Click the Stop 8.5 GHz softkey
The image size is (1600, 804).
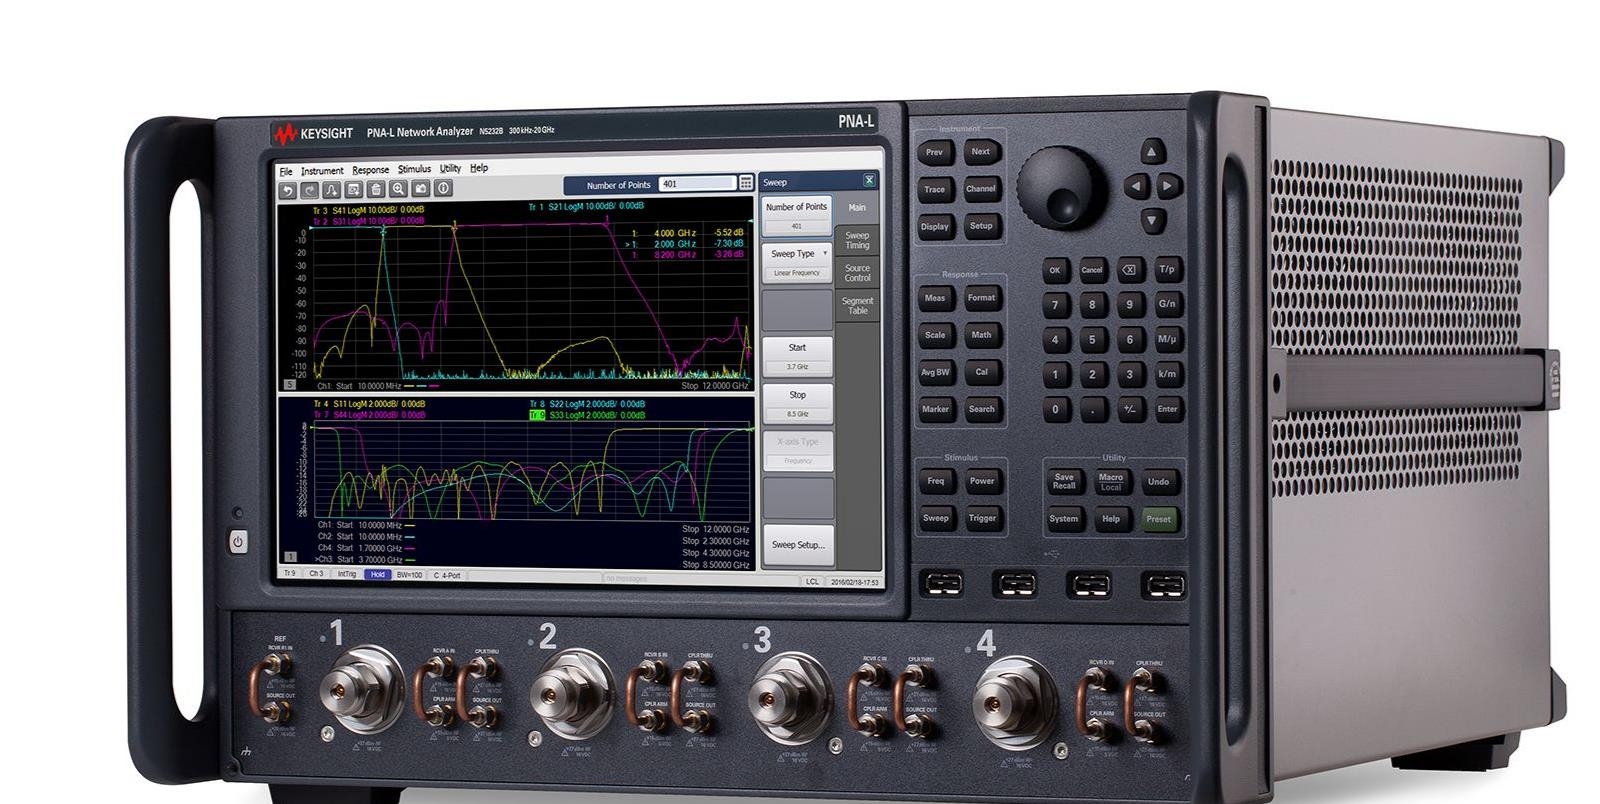coord(797,403)
